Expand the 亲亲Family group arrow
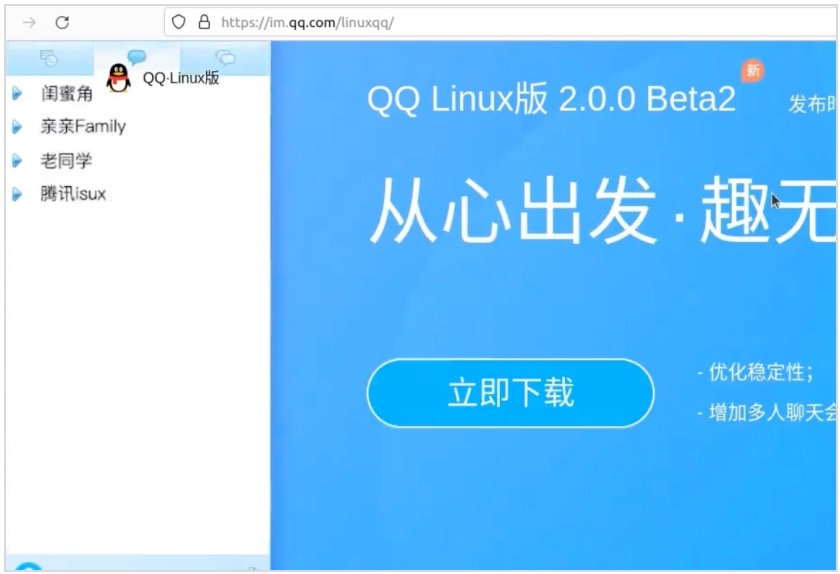Image resolution: width=840 pixels, height=574 pixels. (17, 127)
